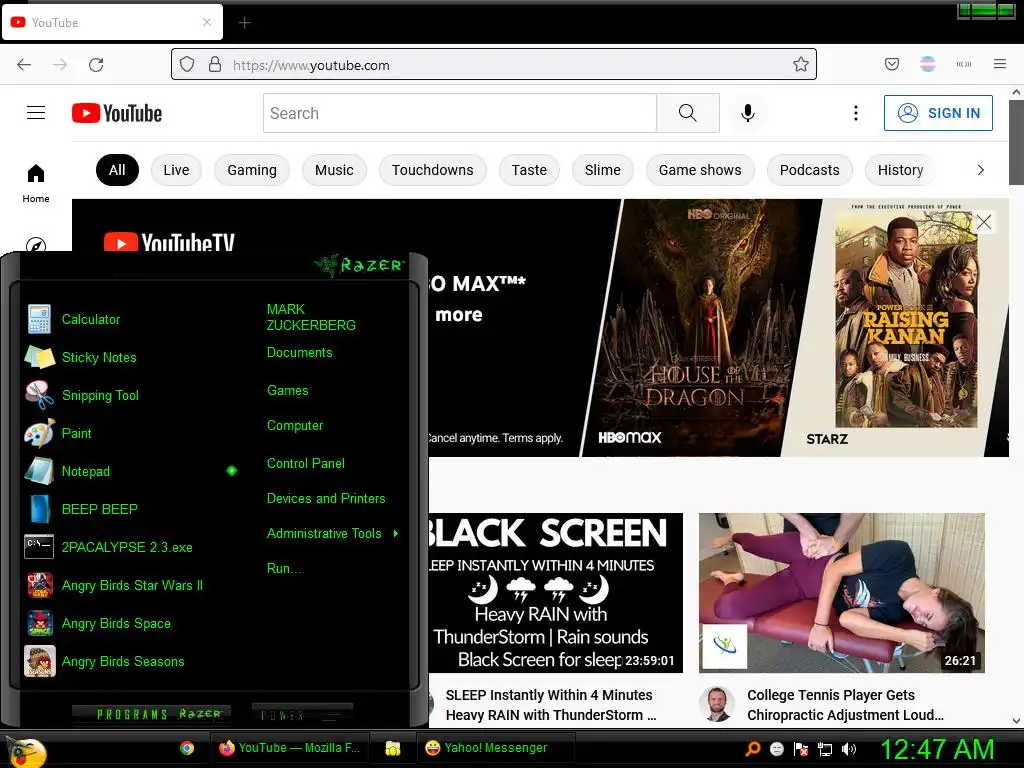
Task: Click the Power button in start menu
Action: (x=302, y=714)
